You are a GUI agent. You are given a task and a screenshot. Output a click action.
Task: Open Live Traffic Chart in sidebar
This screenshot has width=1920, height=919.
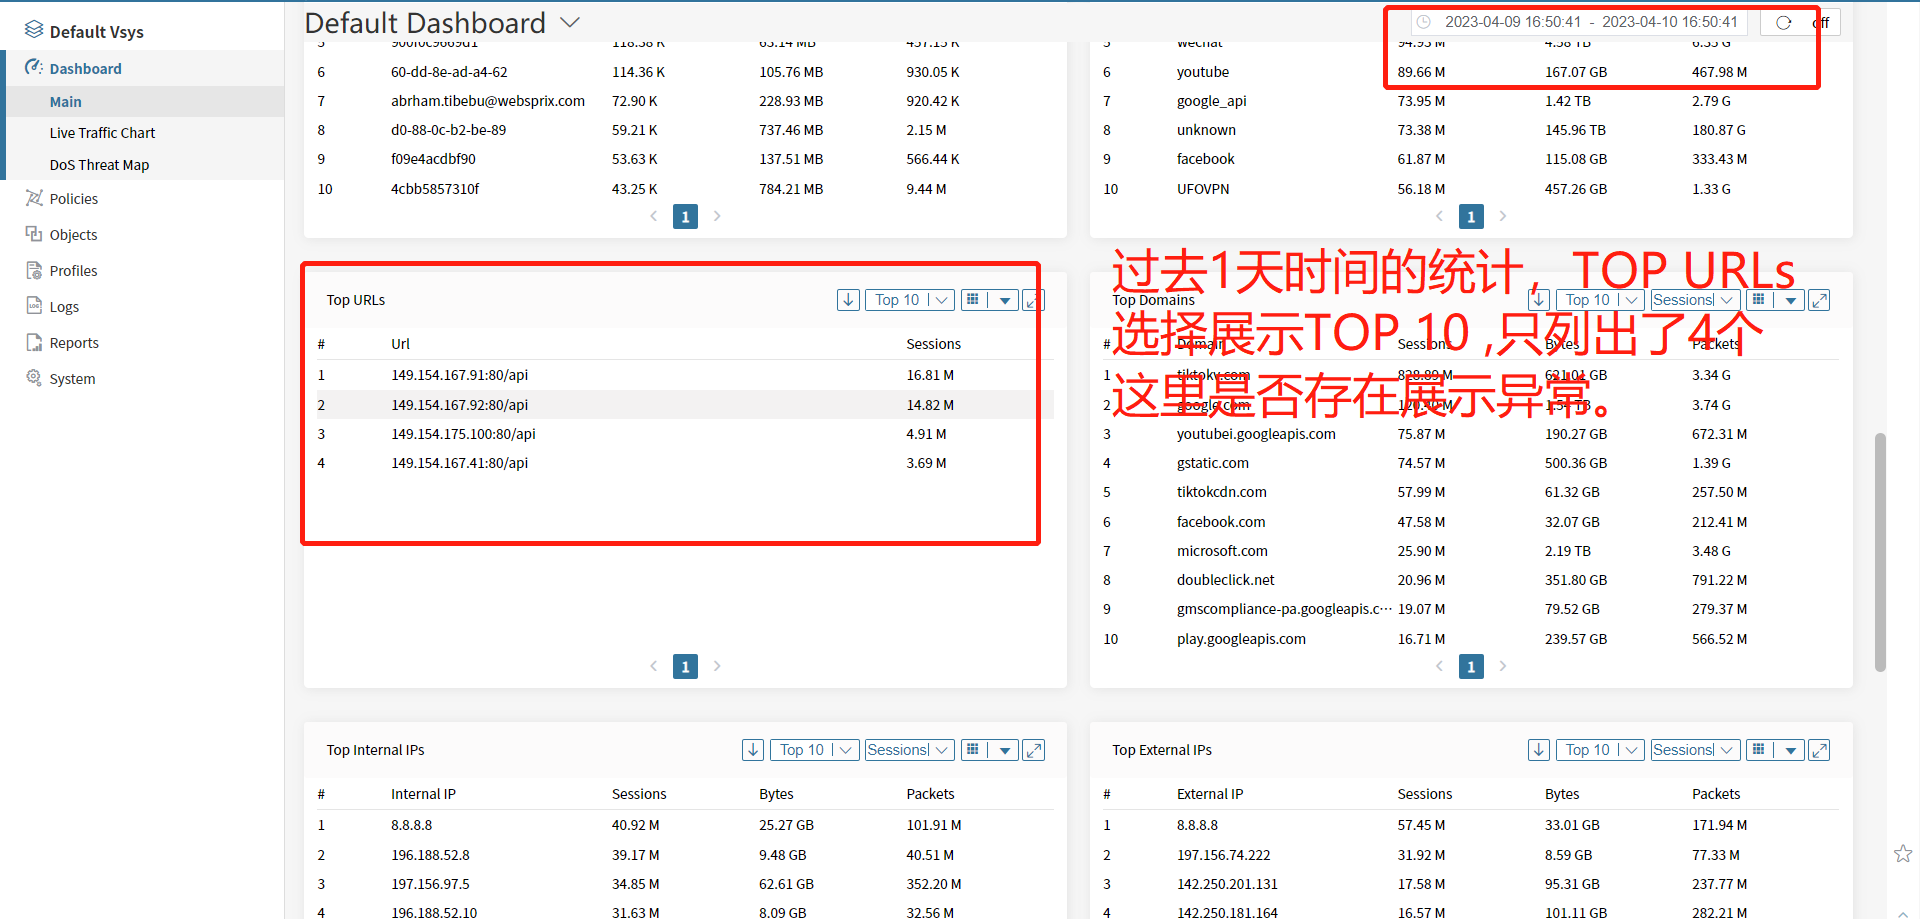[102, 133]
